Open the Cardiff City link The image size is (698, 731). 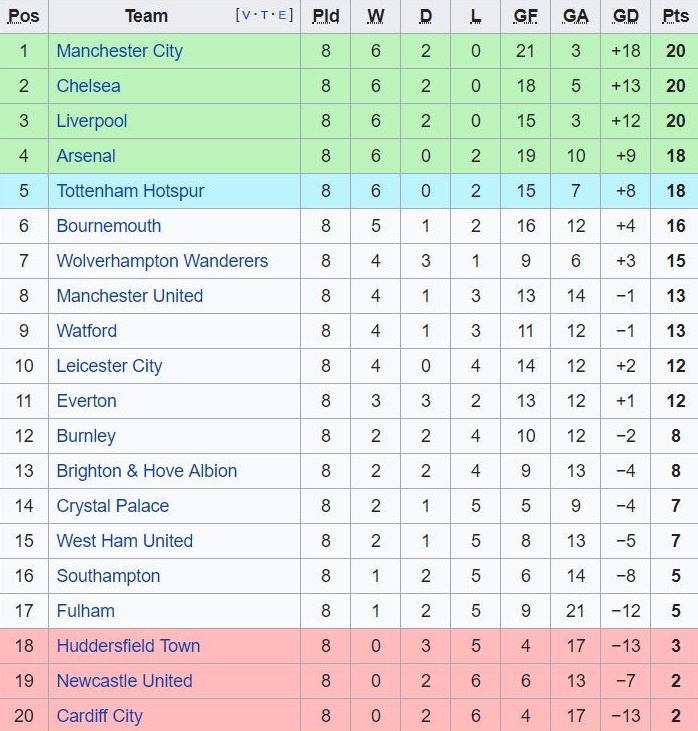point(99,716)
